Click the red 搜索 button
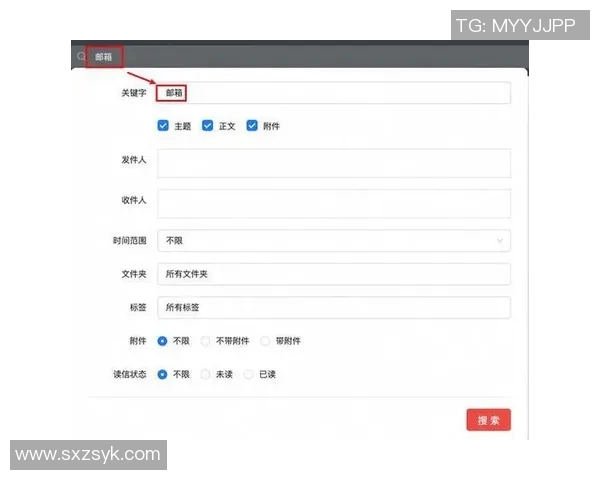600x480 pixels. (488, 421)
